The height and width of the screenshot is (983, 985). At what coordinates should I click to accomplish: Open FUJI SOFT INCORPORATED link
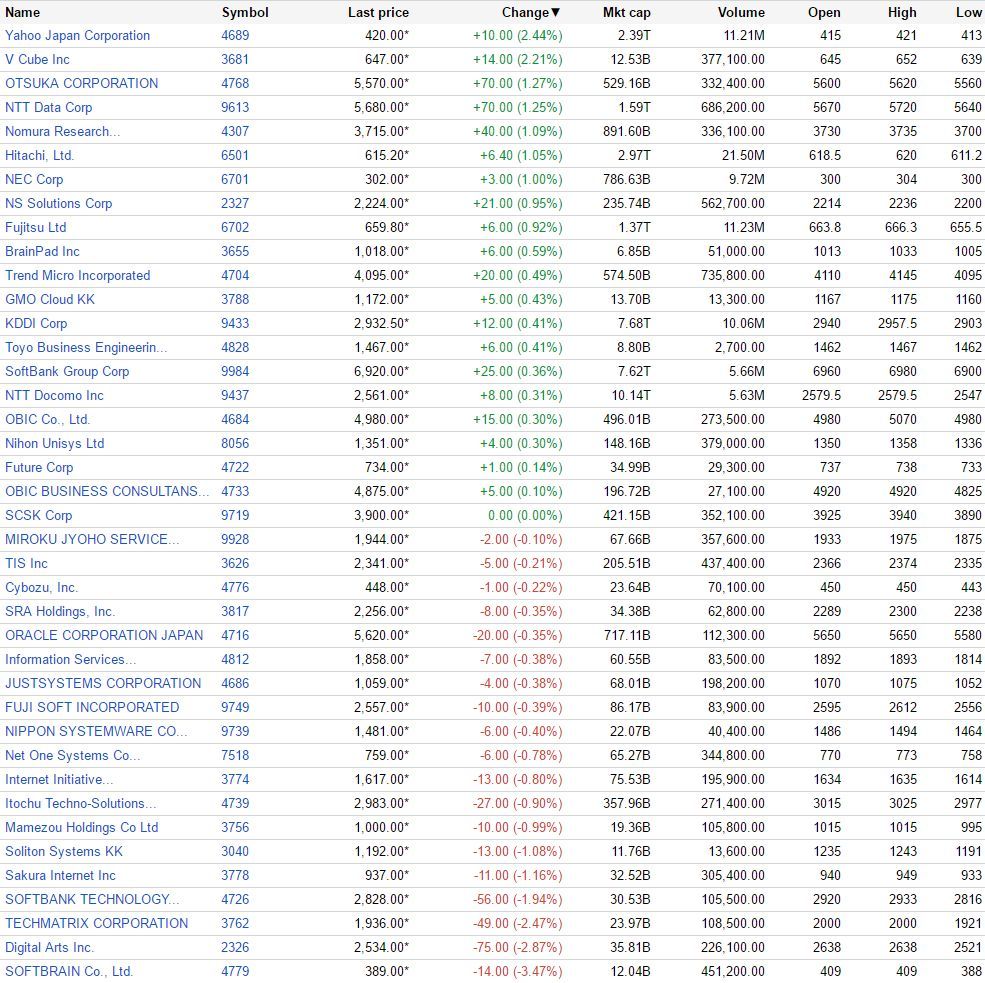click(92, 707)
